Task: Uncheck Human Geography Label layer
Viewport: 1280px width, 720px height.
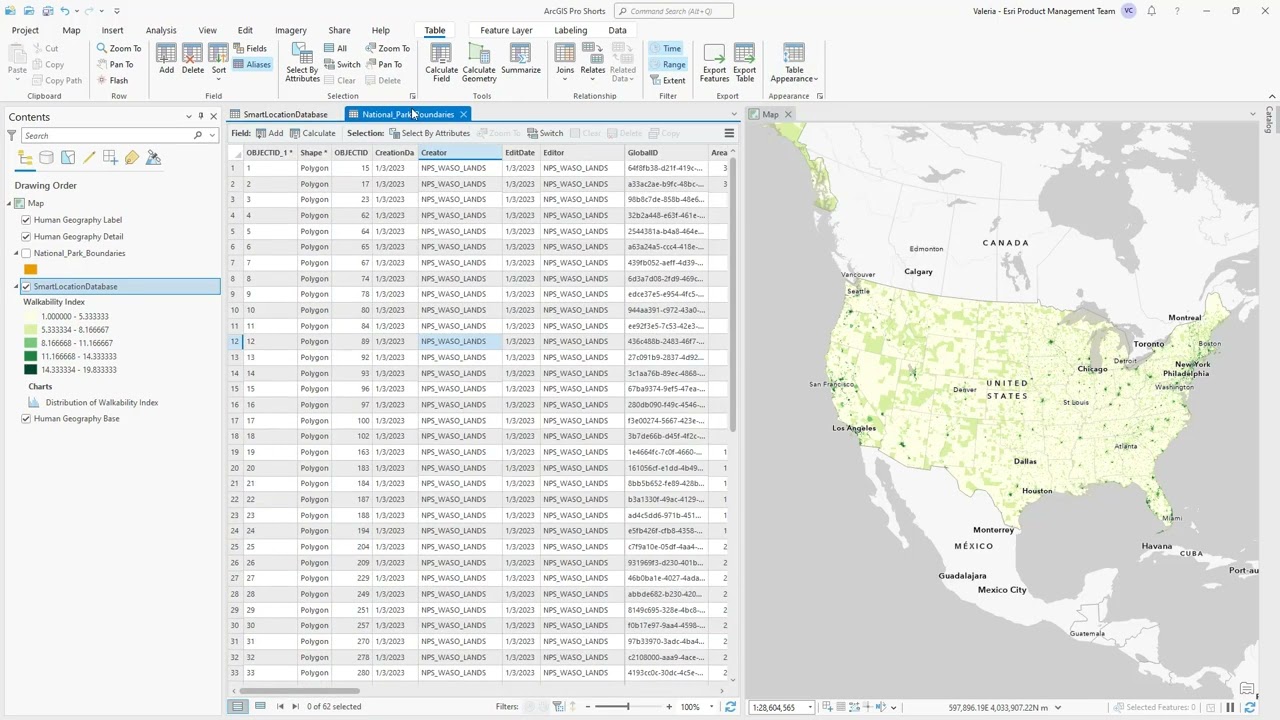Action: pyautogui.click(x=26, y=220)
